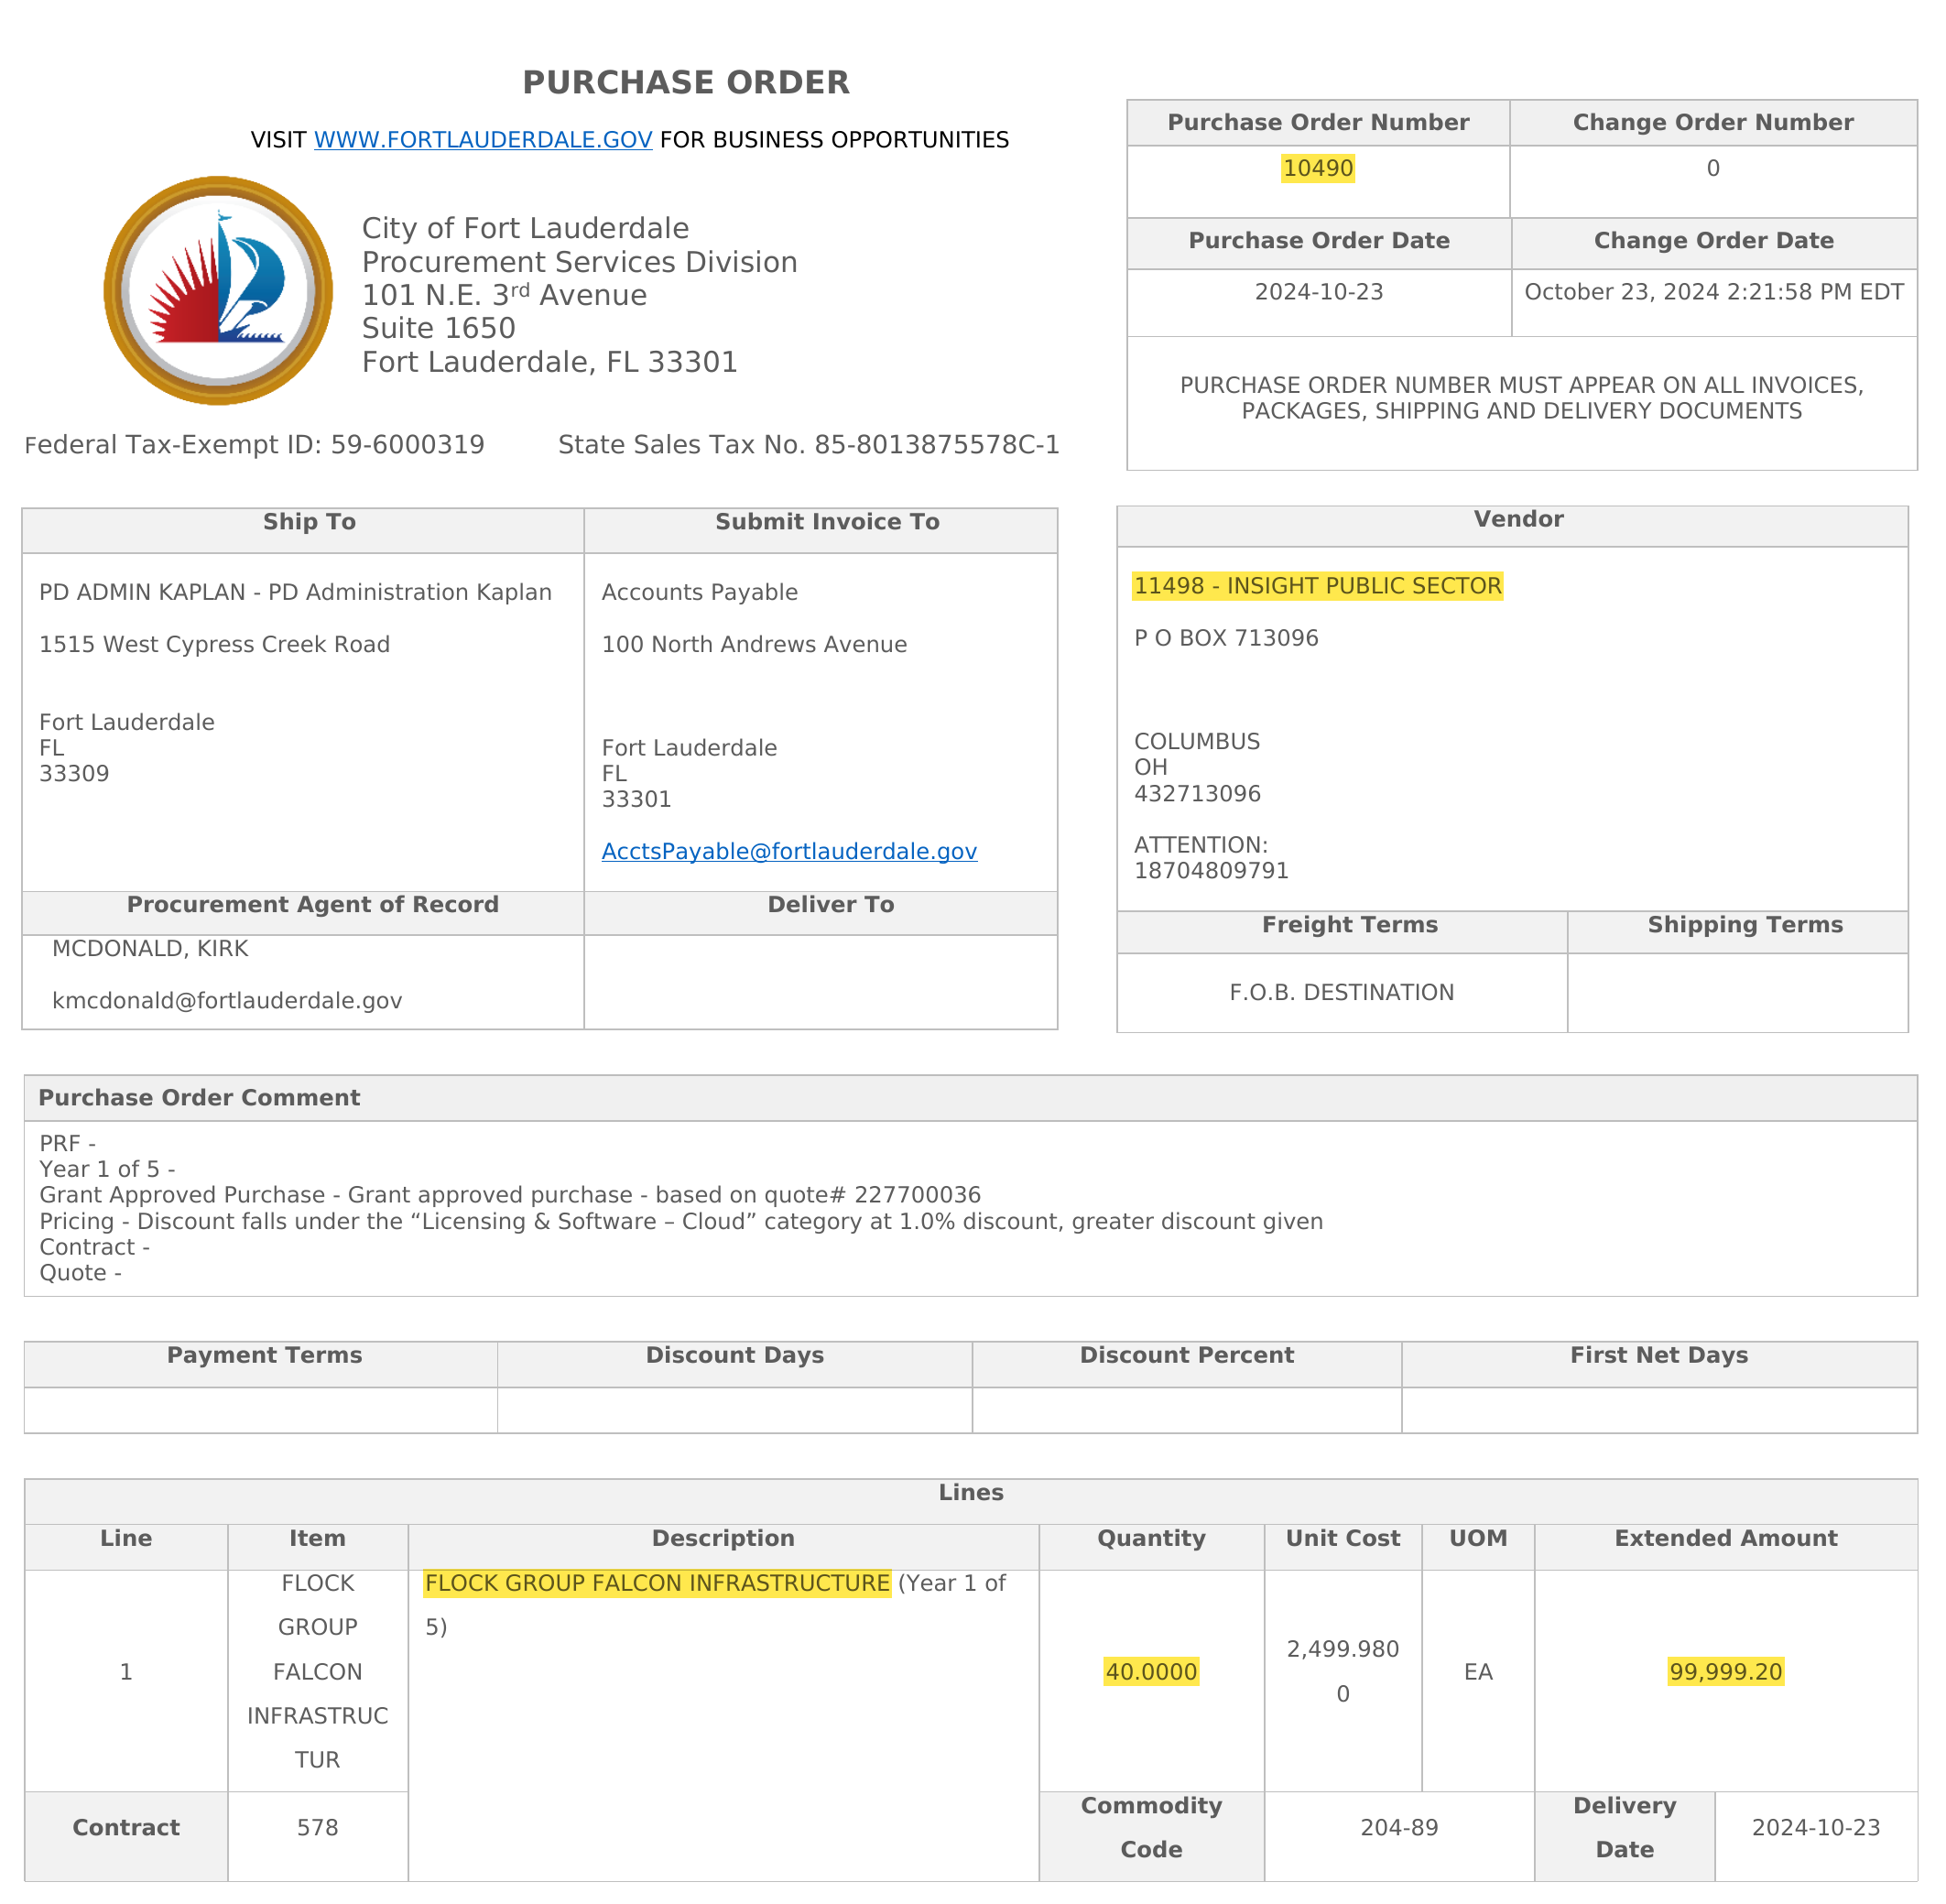This screenshot has width=1946, height=1904.
Task: Click the Suite 1650 address line
Action: pos(438,328)
